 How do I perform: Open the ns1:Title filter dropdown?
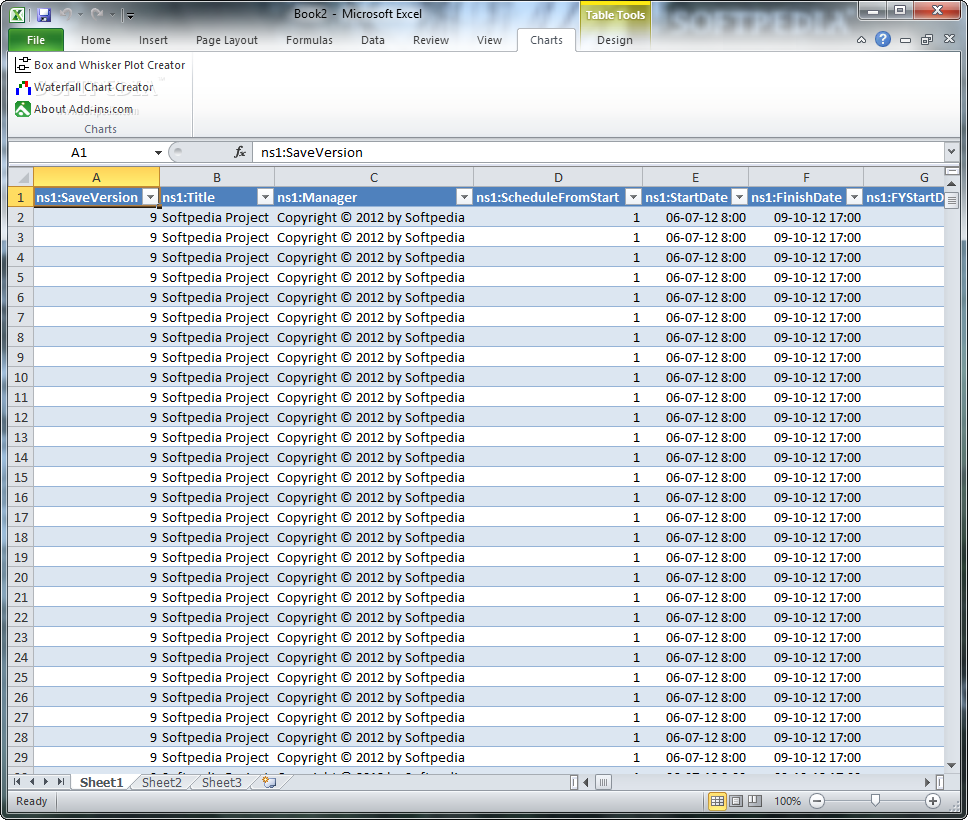[x=265, y=197]
